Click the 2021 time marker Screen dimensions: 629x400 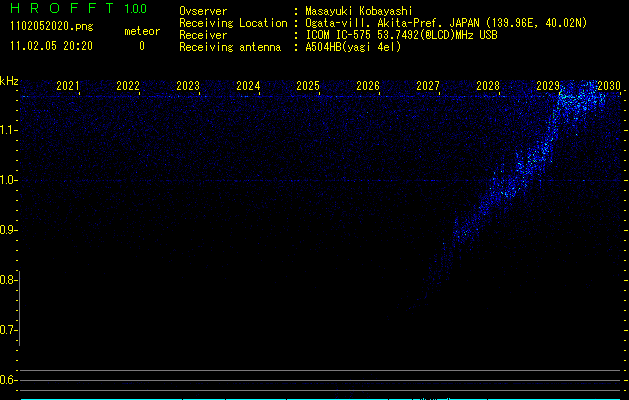pyautogui.click(x=67, y=86)
